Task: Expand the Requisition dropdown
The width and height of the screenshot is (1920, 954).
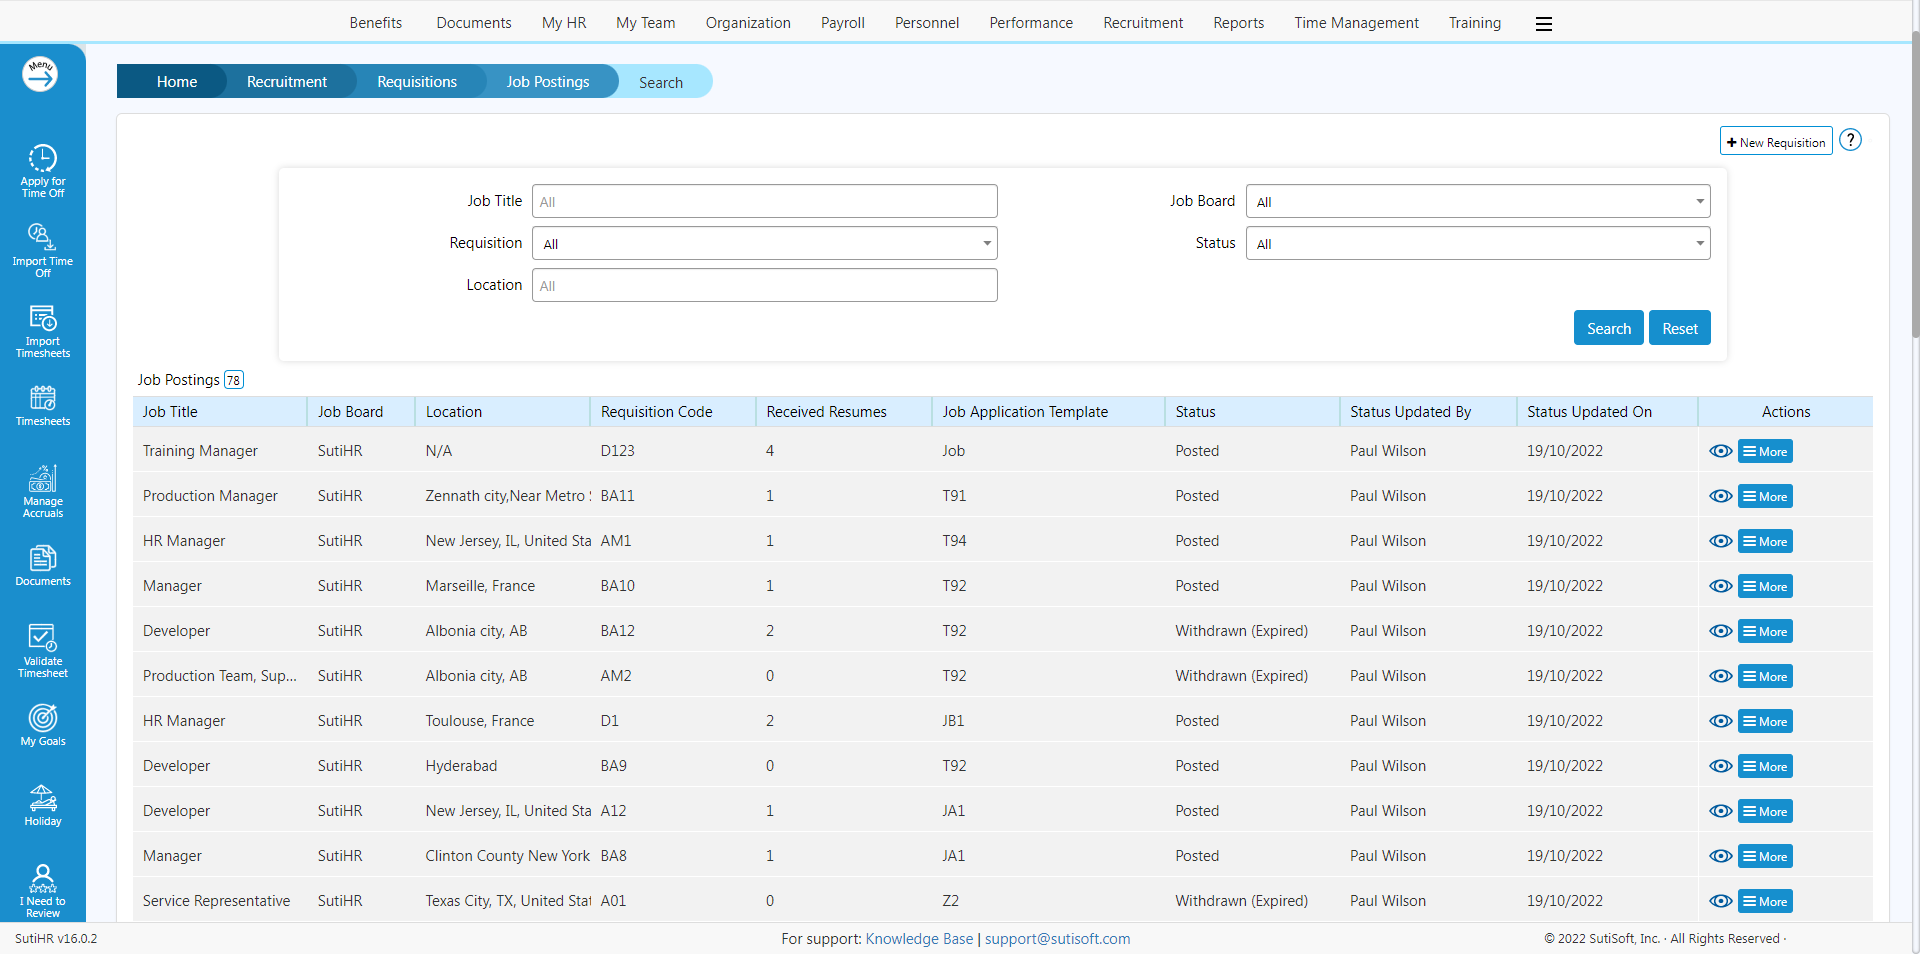Action: [x=765, y=243]
